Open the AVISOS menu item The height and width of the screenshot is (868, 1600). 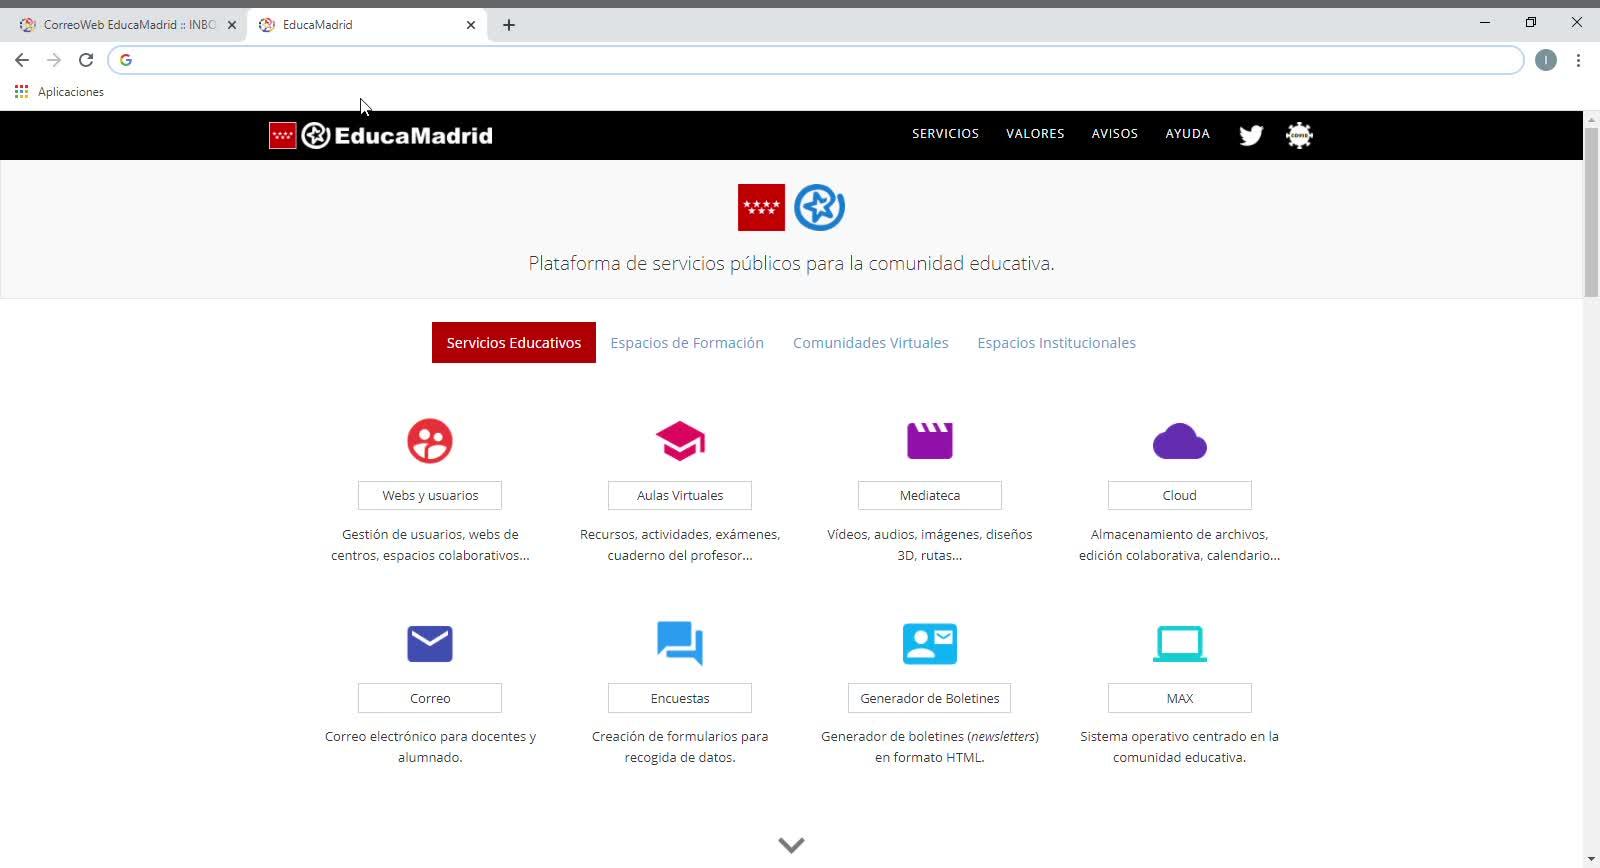click(1114, 134)
